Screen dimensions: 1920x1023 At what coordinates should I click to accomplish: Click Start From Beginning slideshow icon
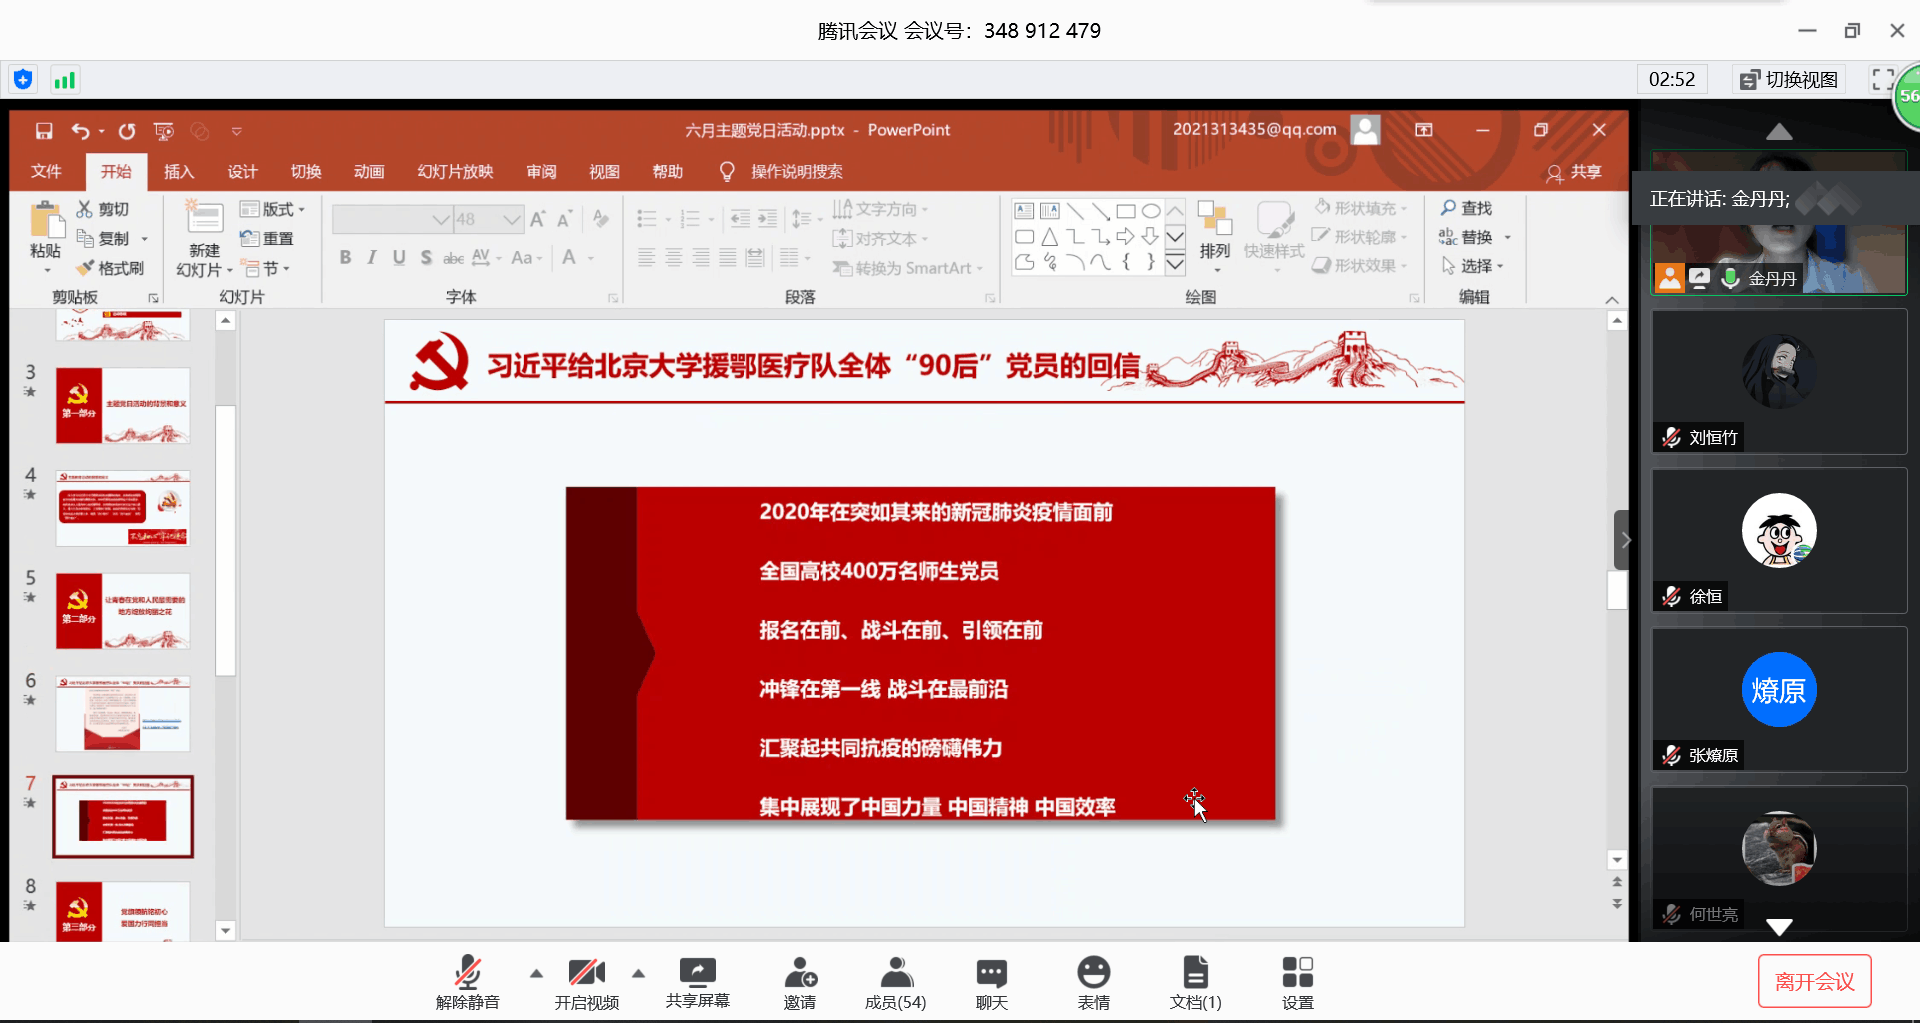click(x=164, y=131)
